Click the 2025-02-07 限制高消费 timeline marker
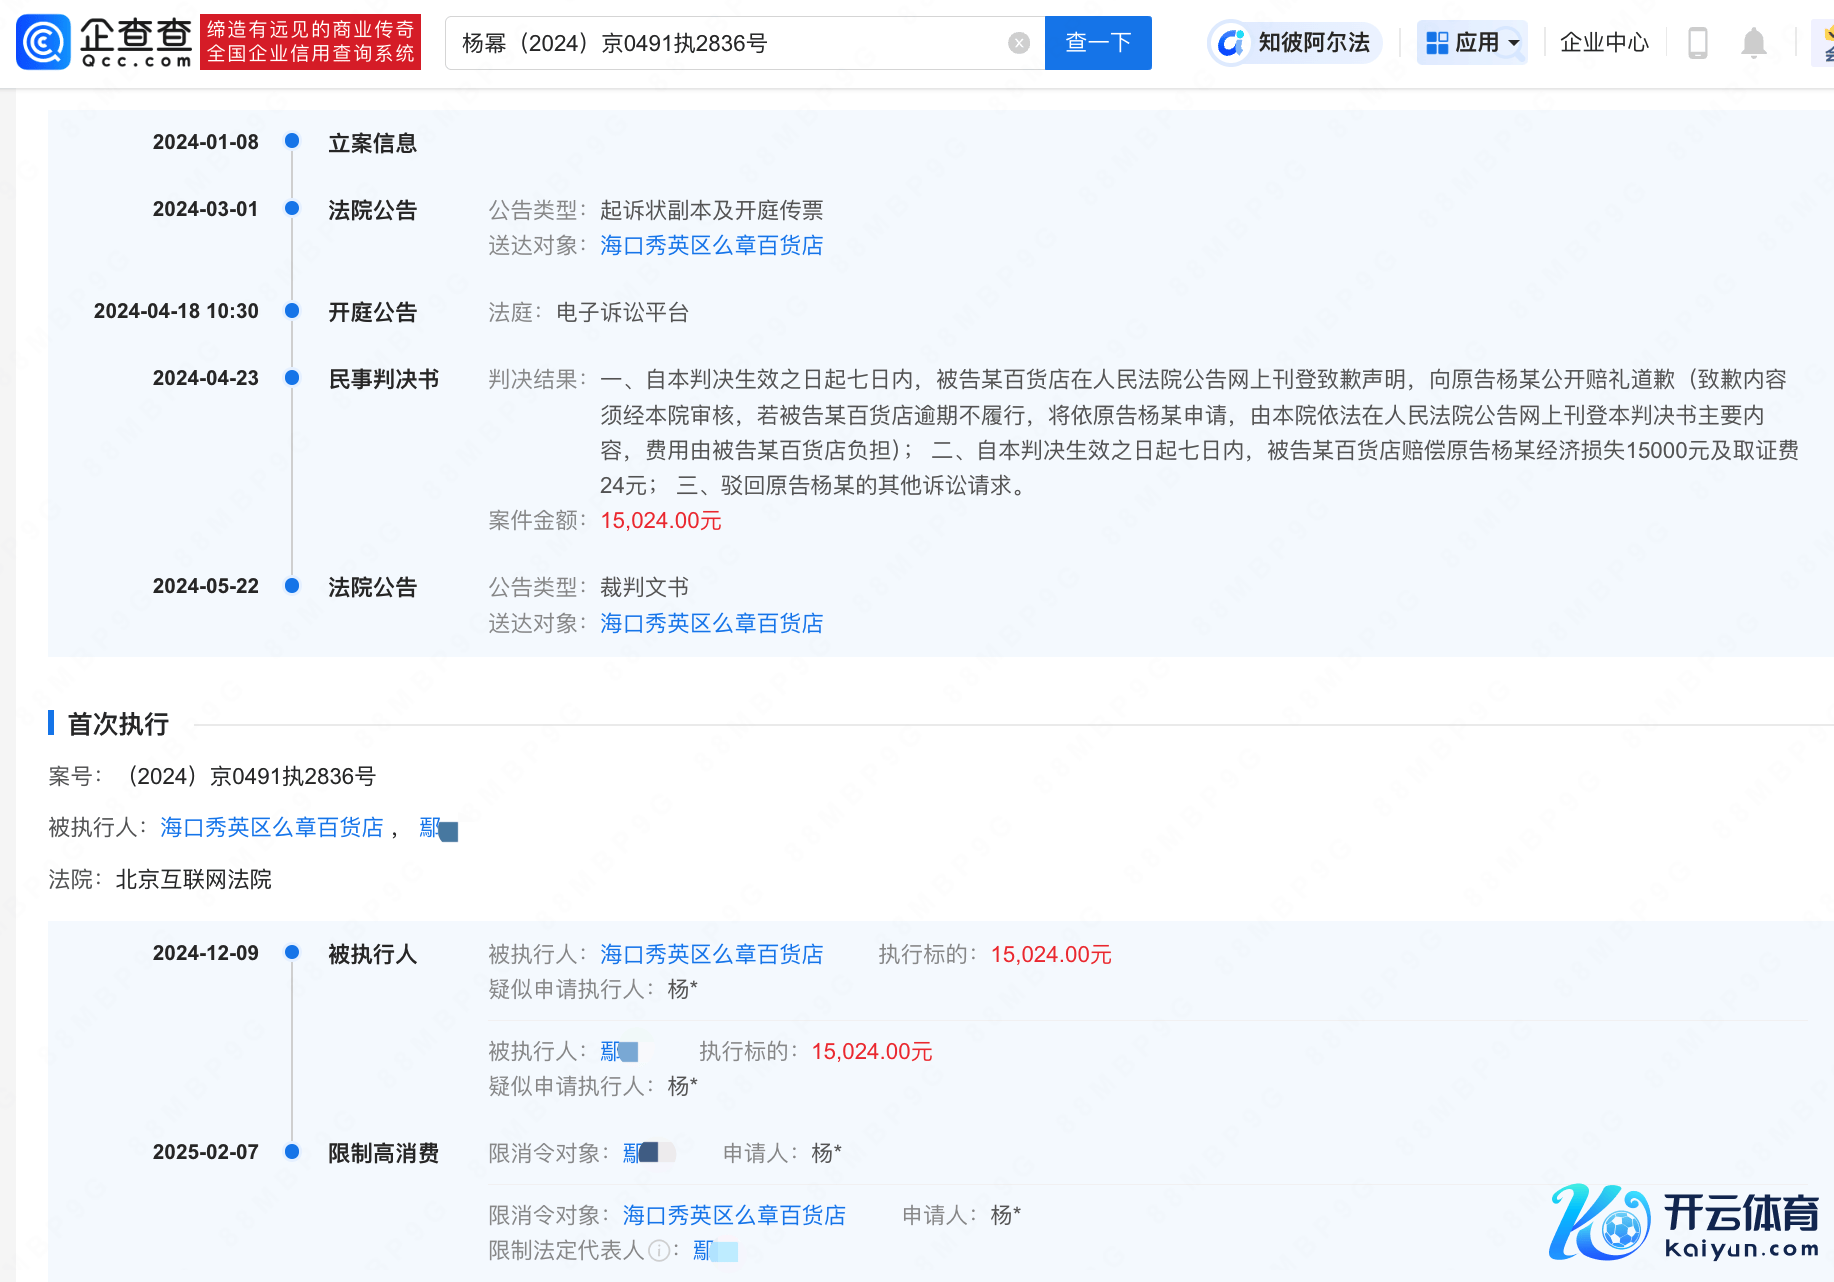Image resolution: width=1834 pixels, height=1282 pixels. click(292, 1152)
